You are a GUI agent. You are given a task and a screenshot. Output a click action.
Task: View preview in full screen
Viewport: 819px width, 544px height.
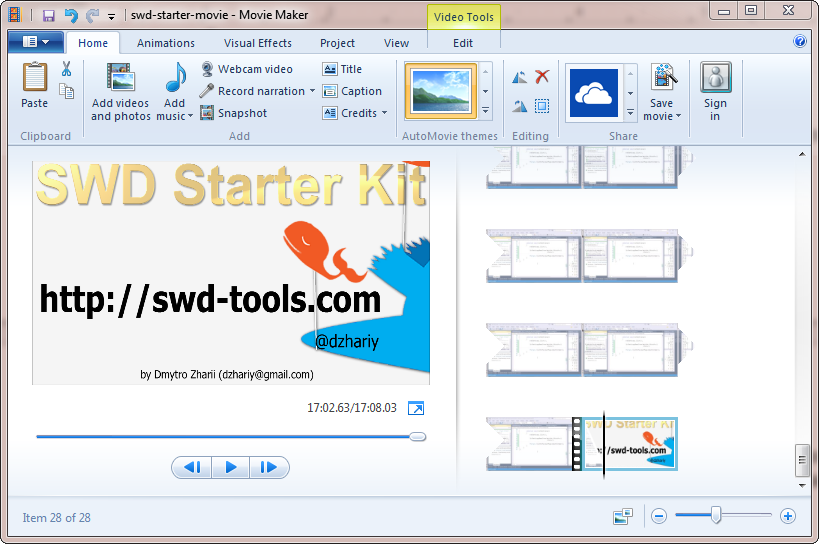point(416,408)
